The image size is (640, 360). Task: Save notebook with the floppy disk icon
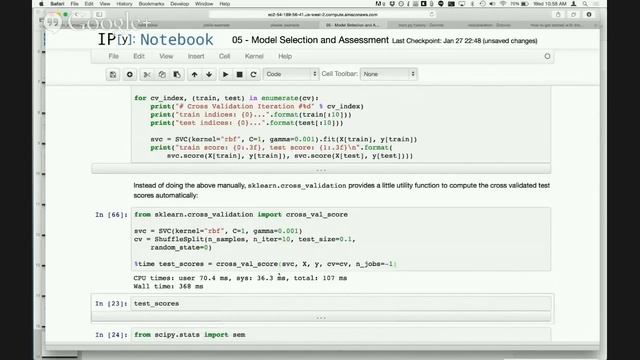coord(113,74)
